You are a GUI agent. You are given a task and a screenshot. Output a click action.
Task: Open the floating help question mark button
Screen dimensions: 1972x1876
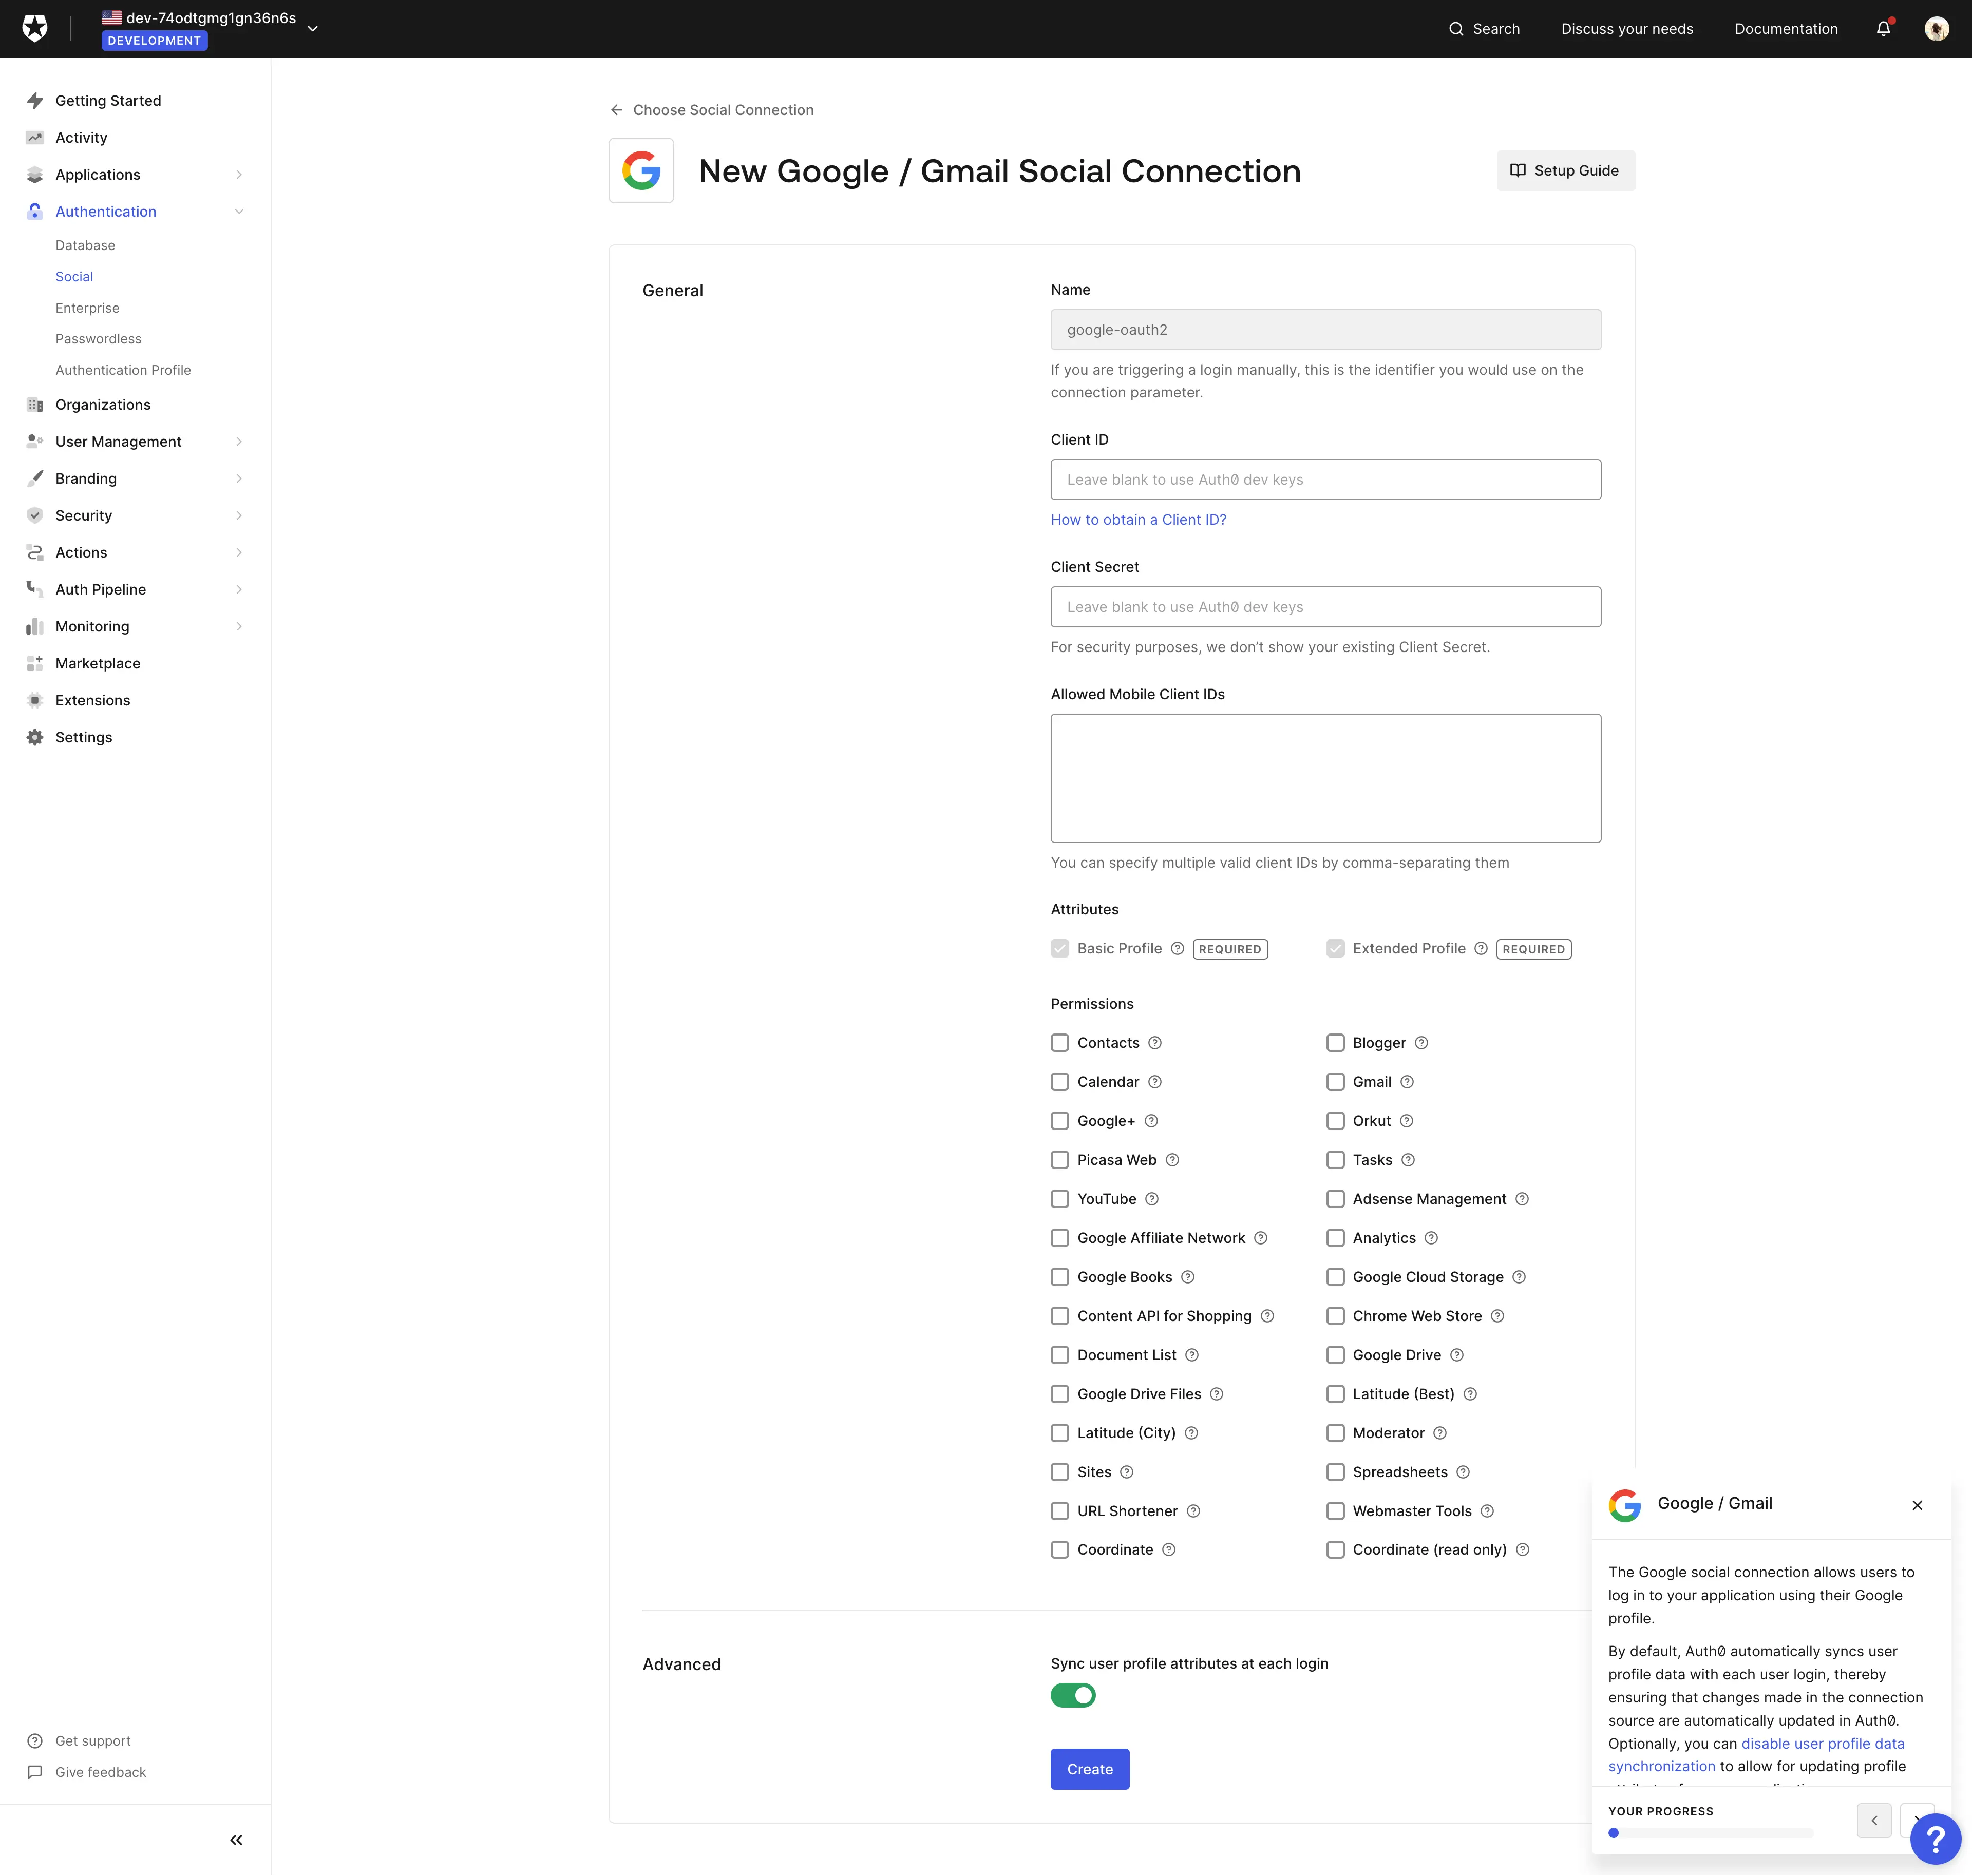click(x=1935, y=1838)
